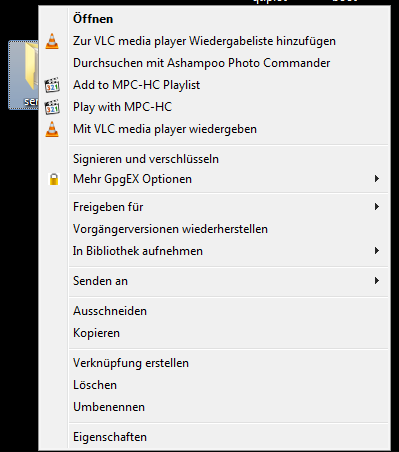Expand the Mehr GpgEX Optionen submenu arrow
Image resolution: width=399 pixels, height=452 pixels.
[x=377, y=179]
